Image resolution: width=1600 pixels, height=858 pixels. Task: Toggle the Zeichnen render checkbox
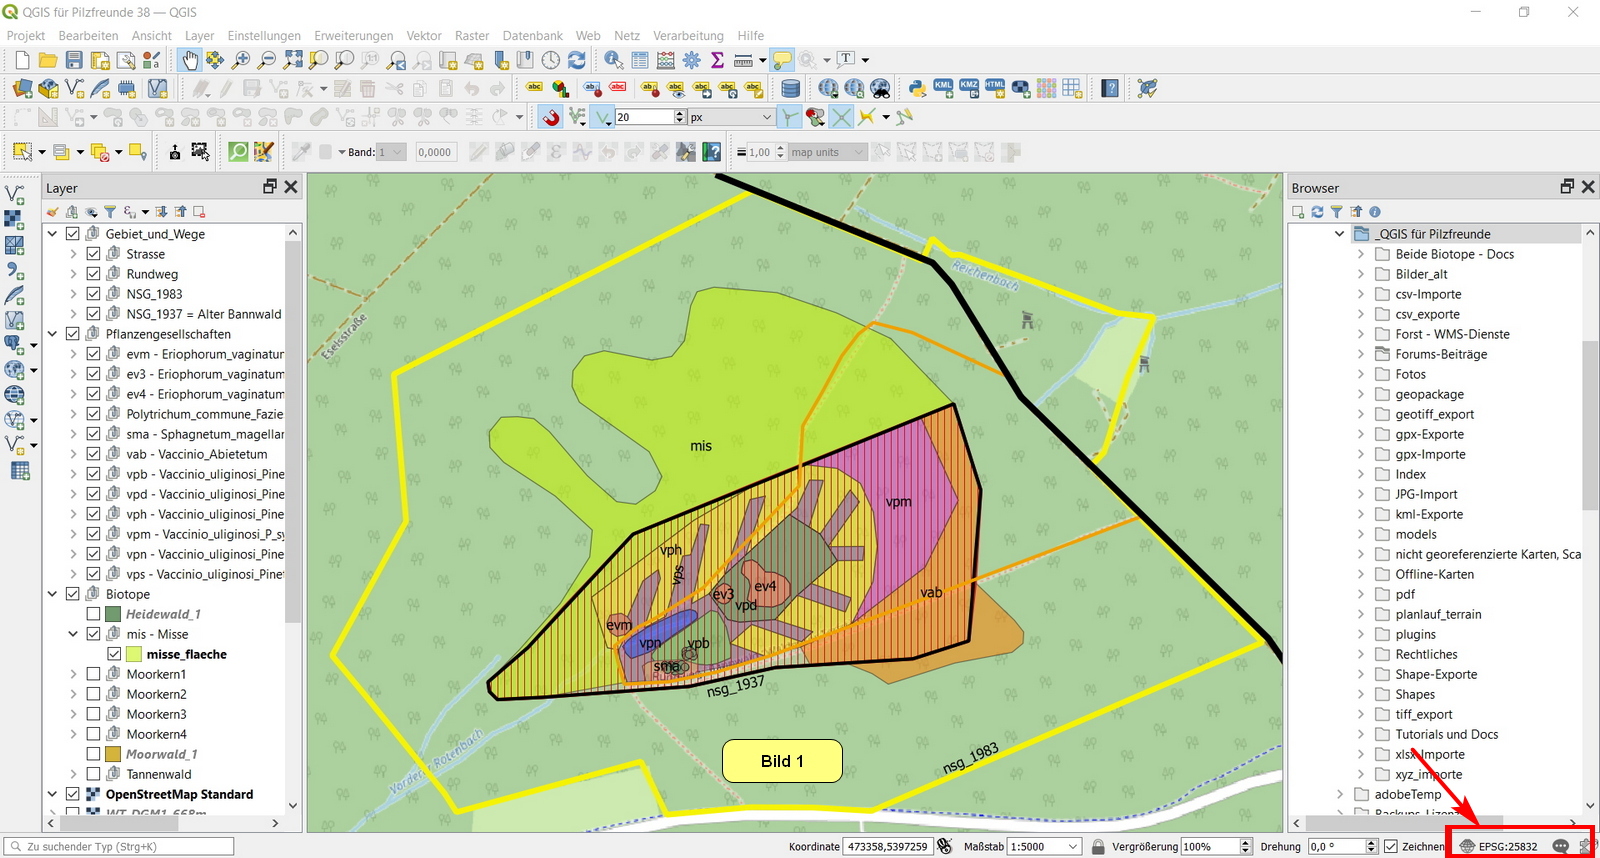(1390, 846)
